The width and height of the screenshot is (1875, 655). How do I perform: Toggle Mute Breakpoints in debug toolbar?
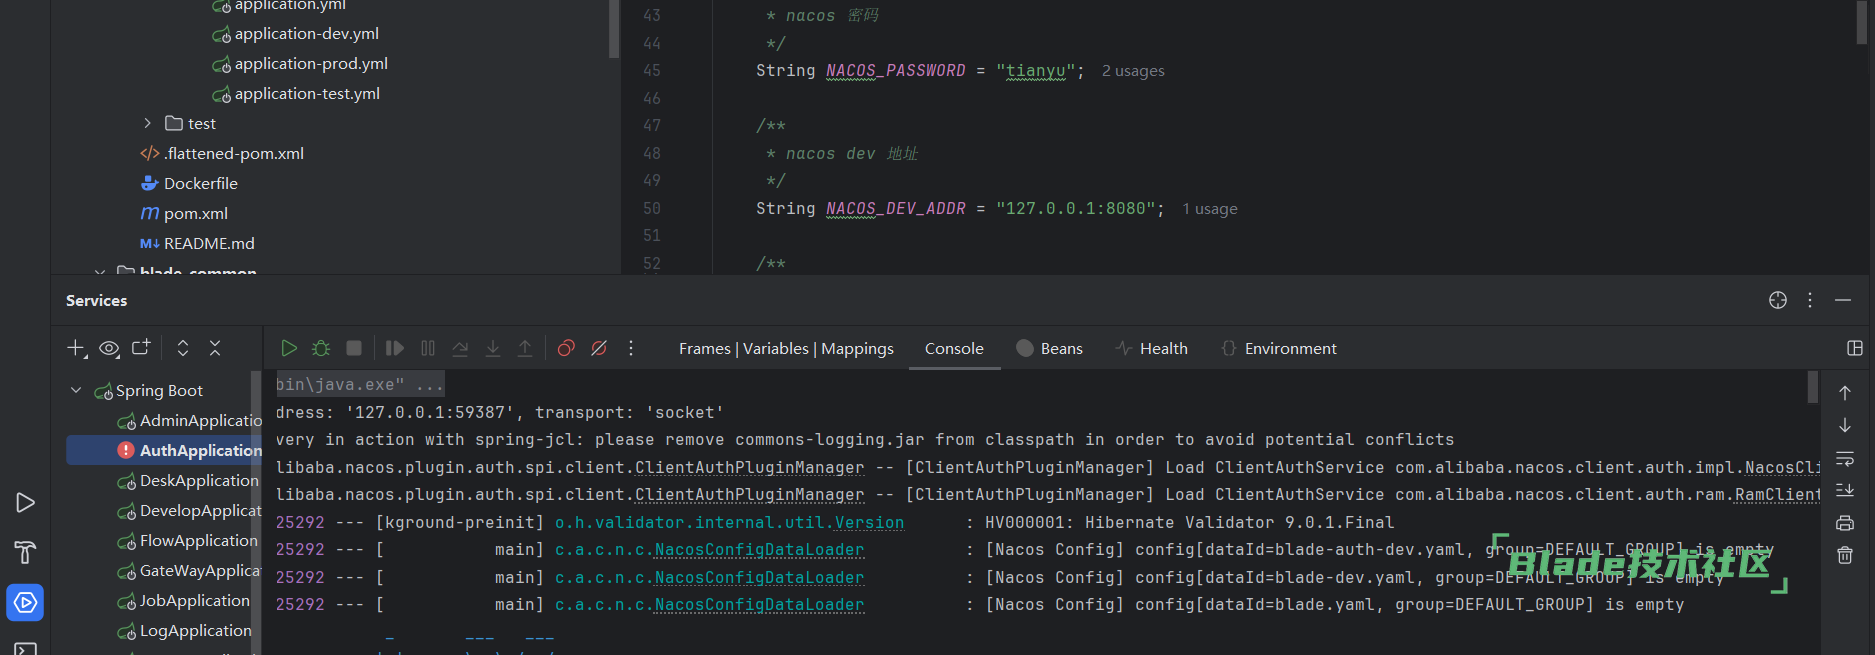(x=599, y=348)
